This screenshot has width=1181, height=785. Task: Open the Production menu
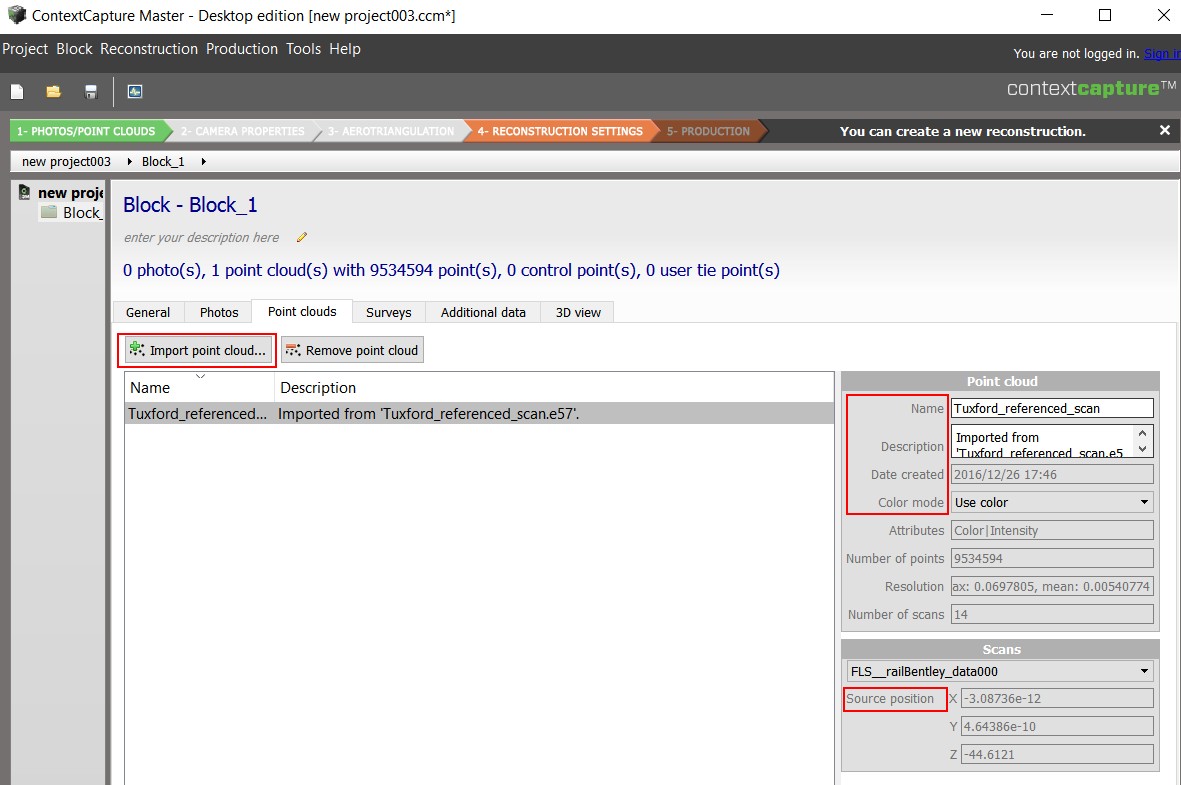pyautogui.click(x=242, y=49)
